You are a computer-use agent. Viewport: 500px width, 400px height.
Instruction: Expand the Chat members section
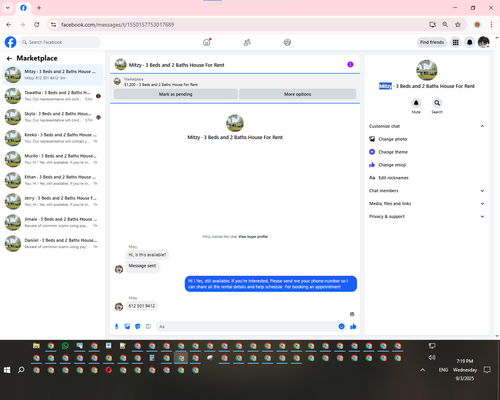426,191
